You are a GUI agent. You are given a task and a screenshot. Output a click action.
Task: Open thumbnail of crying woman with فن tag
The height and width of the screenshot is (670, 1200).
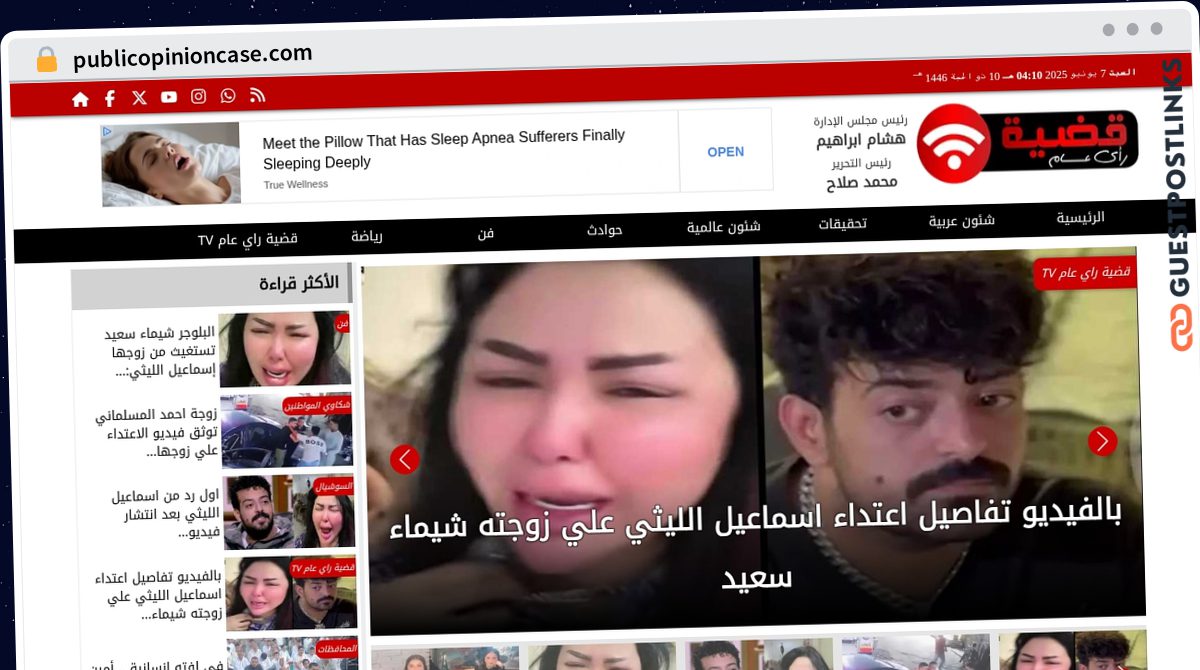tap(285, 349)
